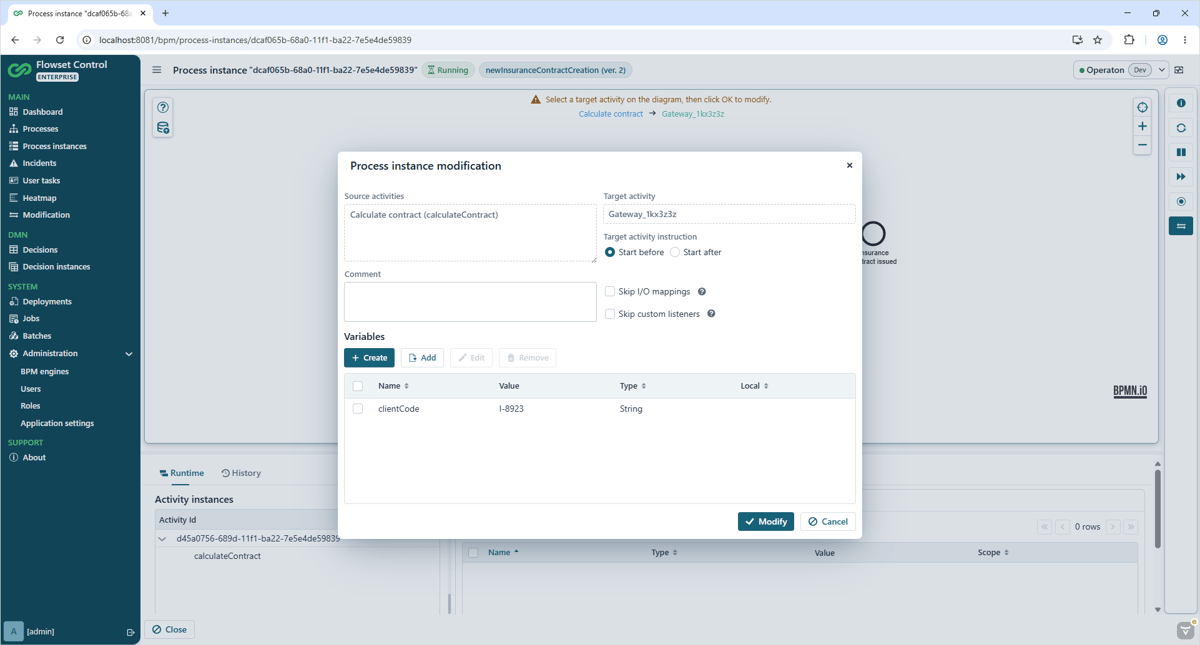Click the Target activity field
This screenshot has width=1200, height=645.
[x=729, y=214]
